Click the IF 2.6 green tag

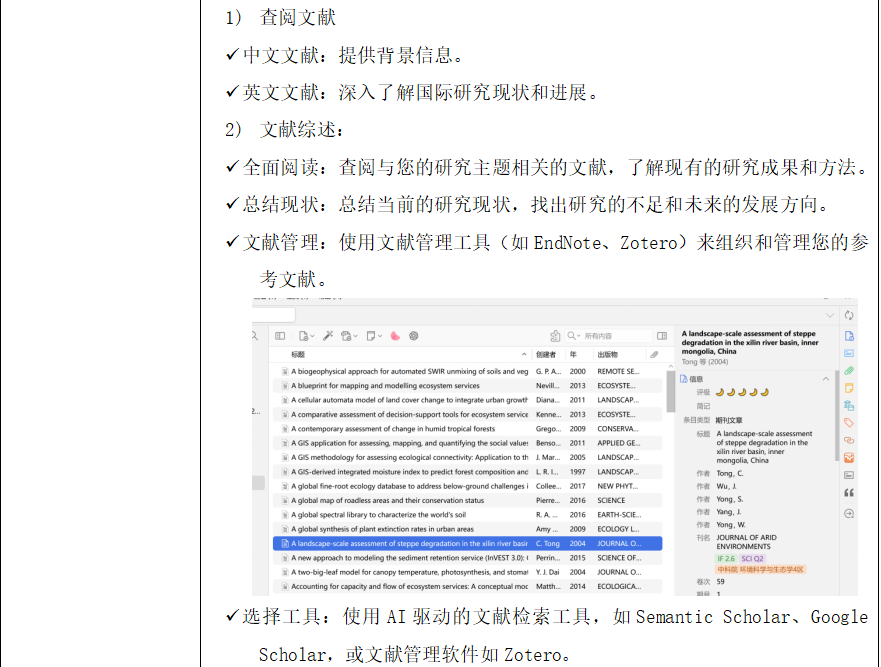[726, 559]
